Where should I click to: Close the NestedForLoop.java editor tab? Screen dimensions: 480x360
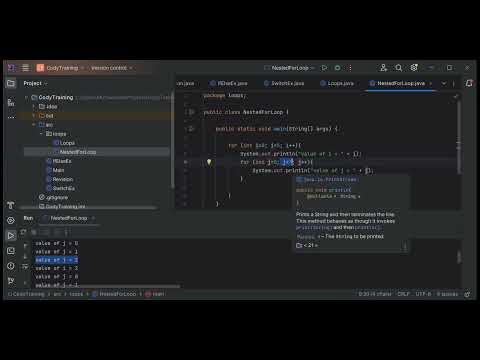(x=431, y=83)
